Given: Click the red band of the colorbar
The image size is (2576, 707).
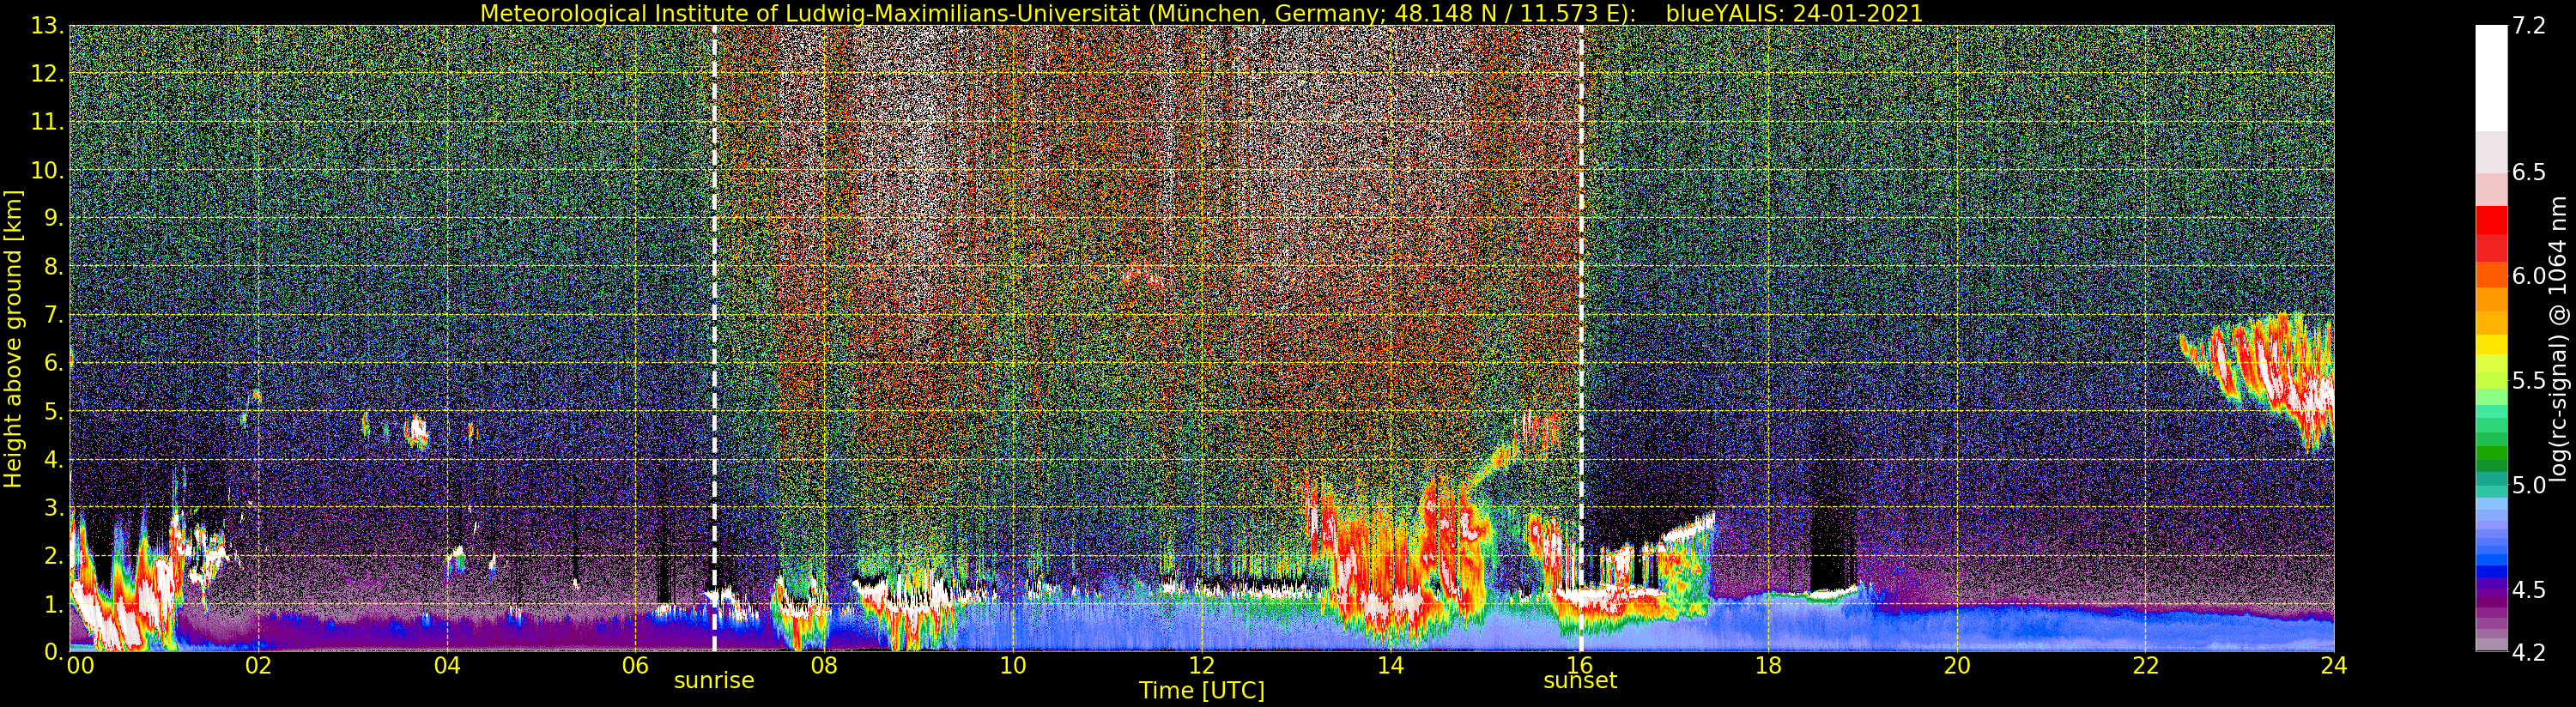Looking at the screenshot, I should coord(2491,233).
